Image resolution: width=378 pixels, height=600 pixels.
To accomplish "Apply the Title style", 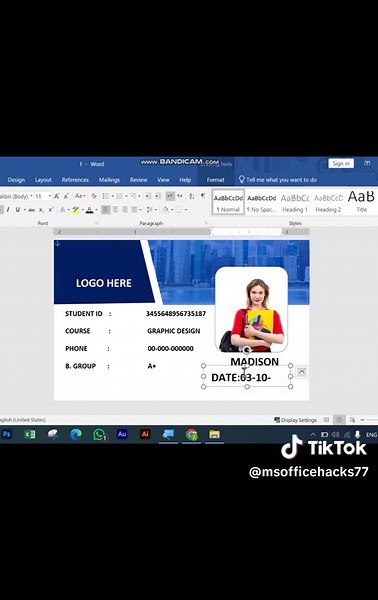I will click(x=361, y=202).
